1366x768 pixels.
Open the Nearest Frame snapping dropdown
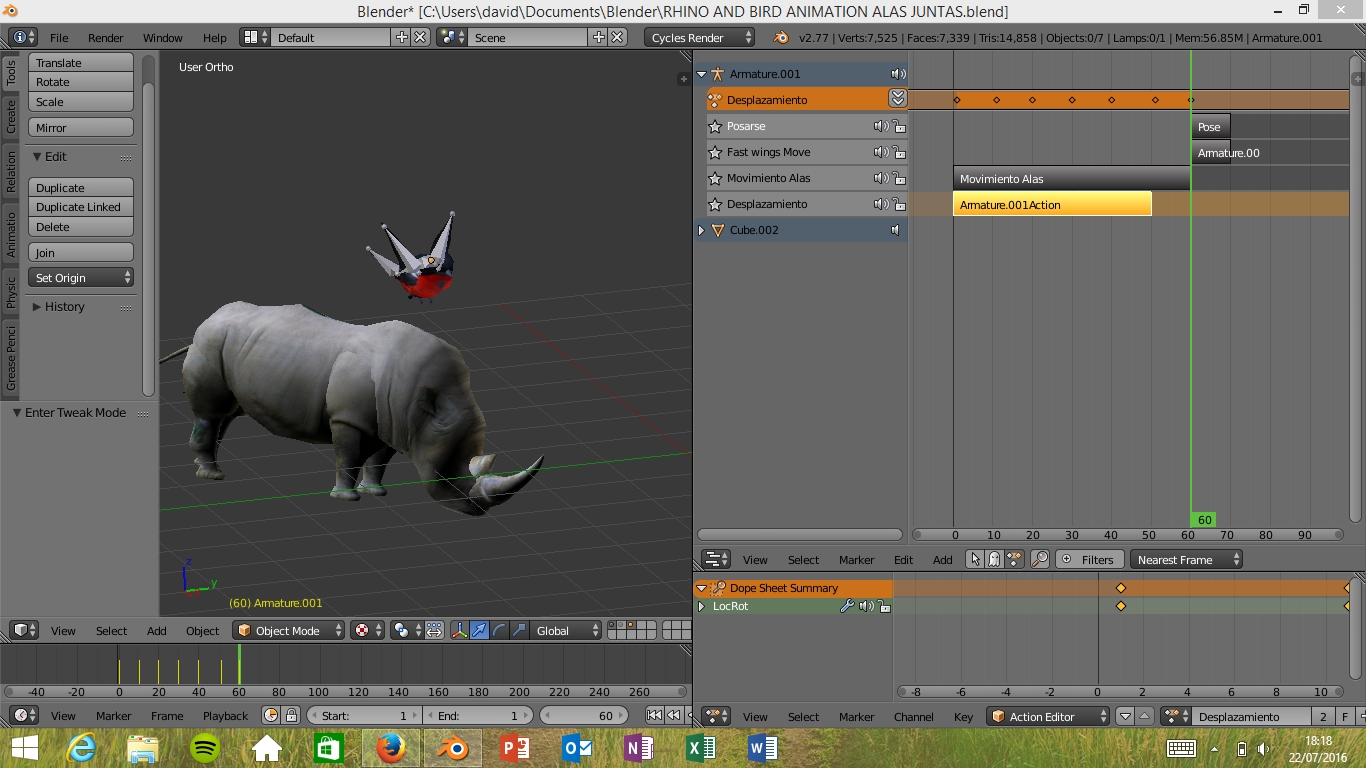(x=1186, y=560)
